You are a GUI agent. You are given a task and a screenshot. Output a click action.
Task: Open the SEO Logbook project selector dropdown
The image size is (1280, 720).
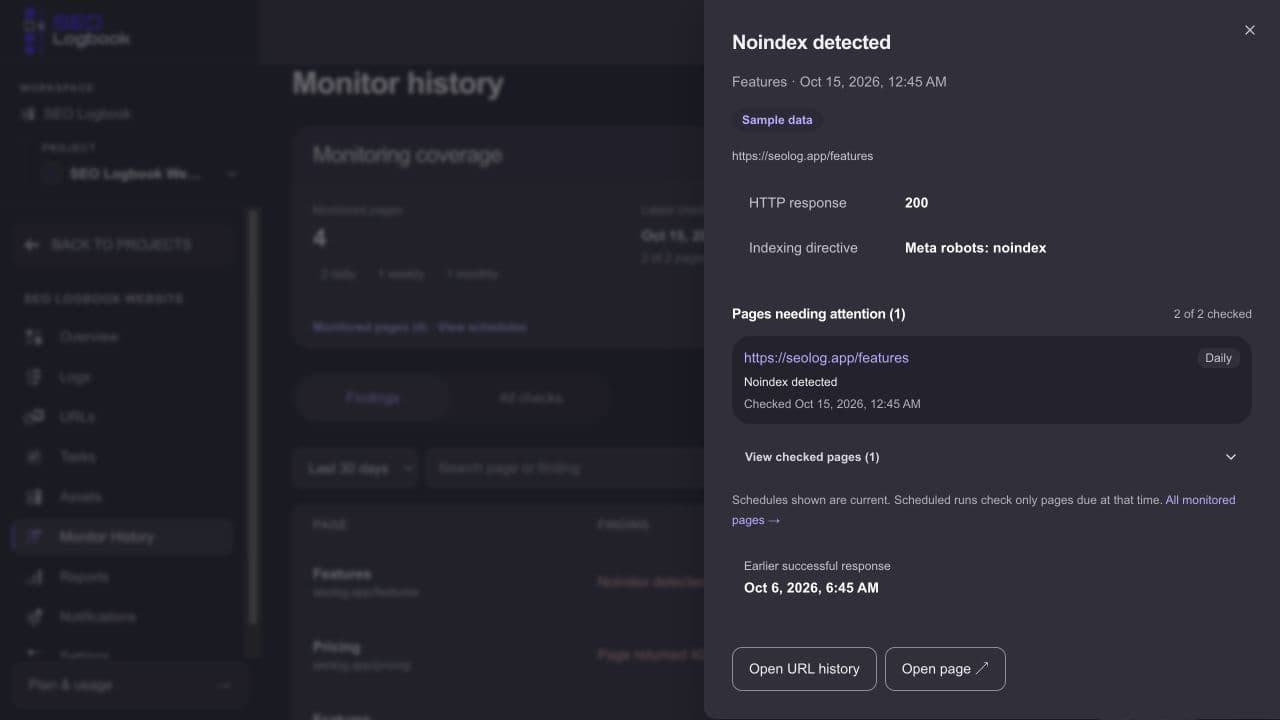[x=140, y=174]
